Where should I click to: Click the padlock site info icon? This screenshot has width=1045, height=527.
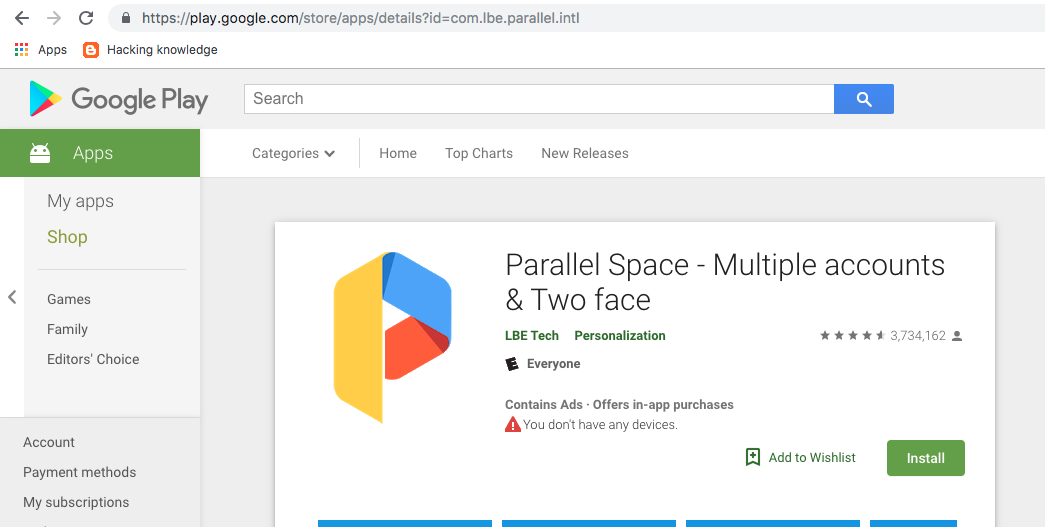click(x=126, y=18)
